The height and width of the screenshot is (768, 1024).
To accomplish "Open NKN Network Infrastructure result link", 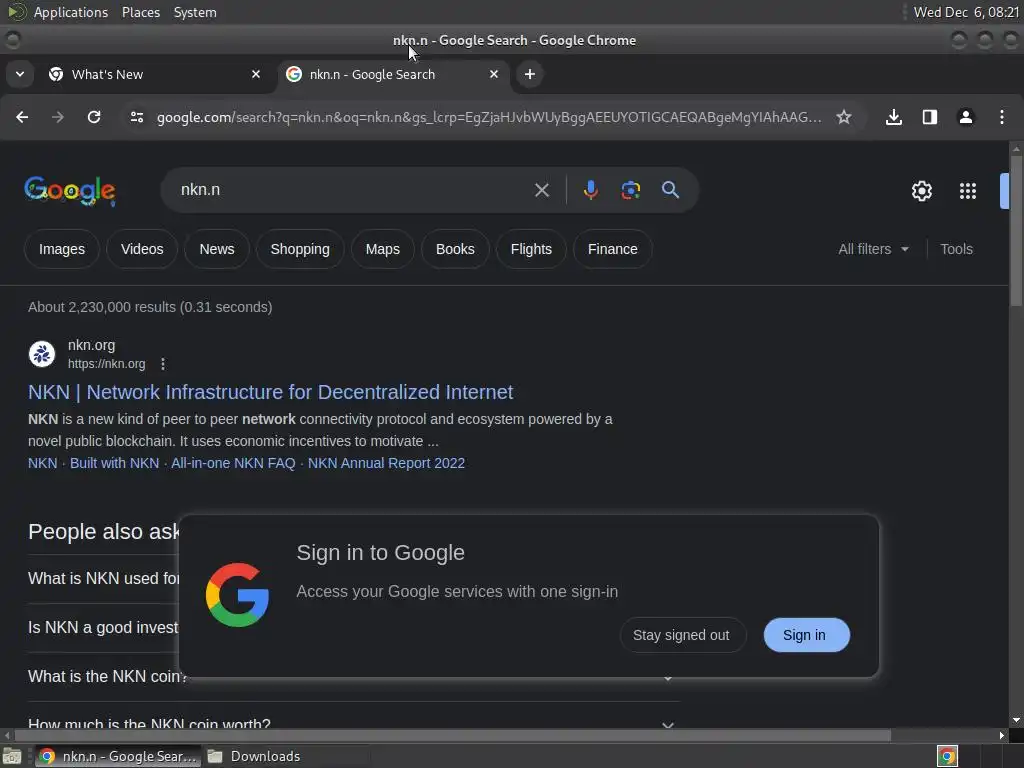I will pyautogui.click(x=270, y=392).
